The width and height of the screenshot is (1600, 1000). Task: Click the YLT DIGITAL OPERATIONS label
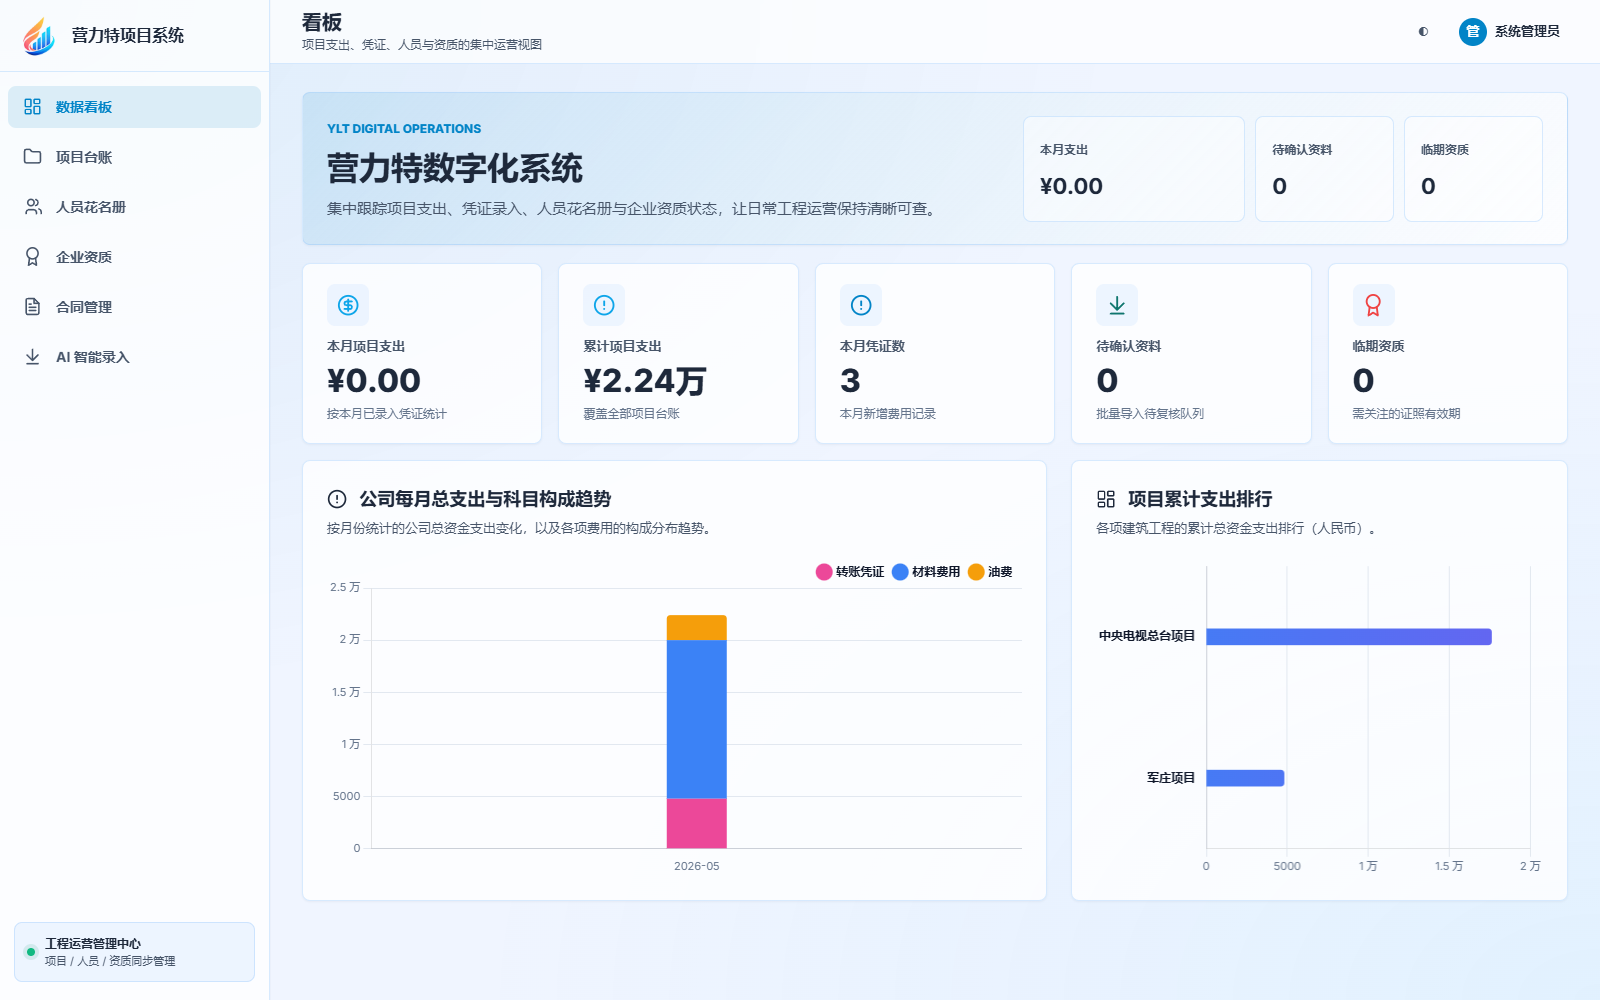point(404,129)
